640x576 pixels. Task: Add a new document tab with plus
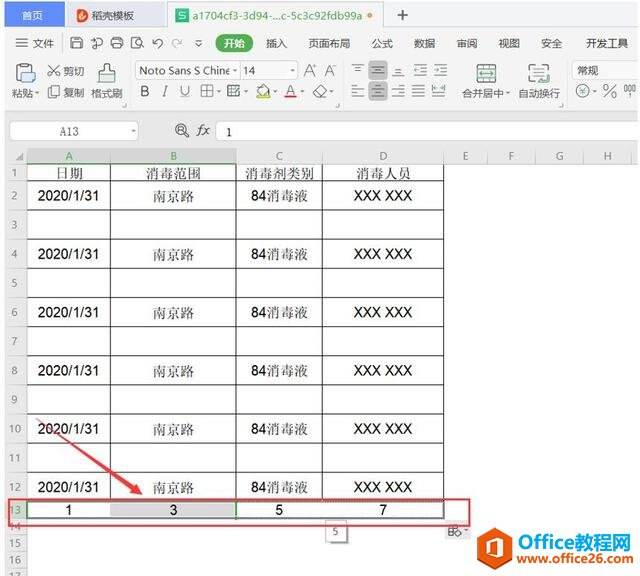click(x=402, y=15)
